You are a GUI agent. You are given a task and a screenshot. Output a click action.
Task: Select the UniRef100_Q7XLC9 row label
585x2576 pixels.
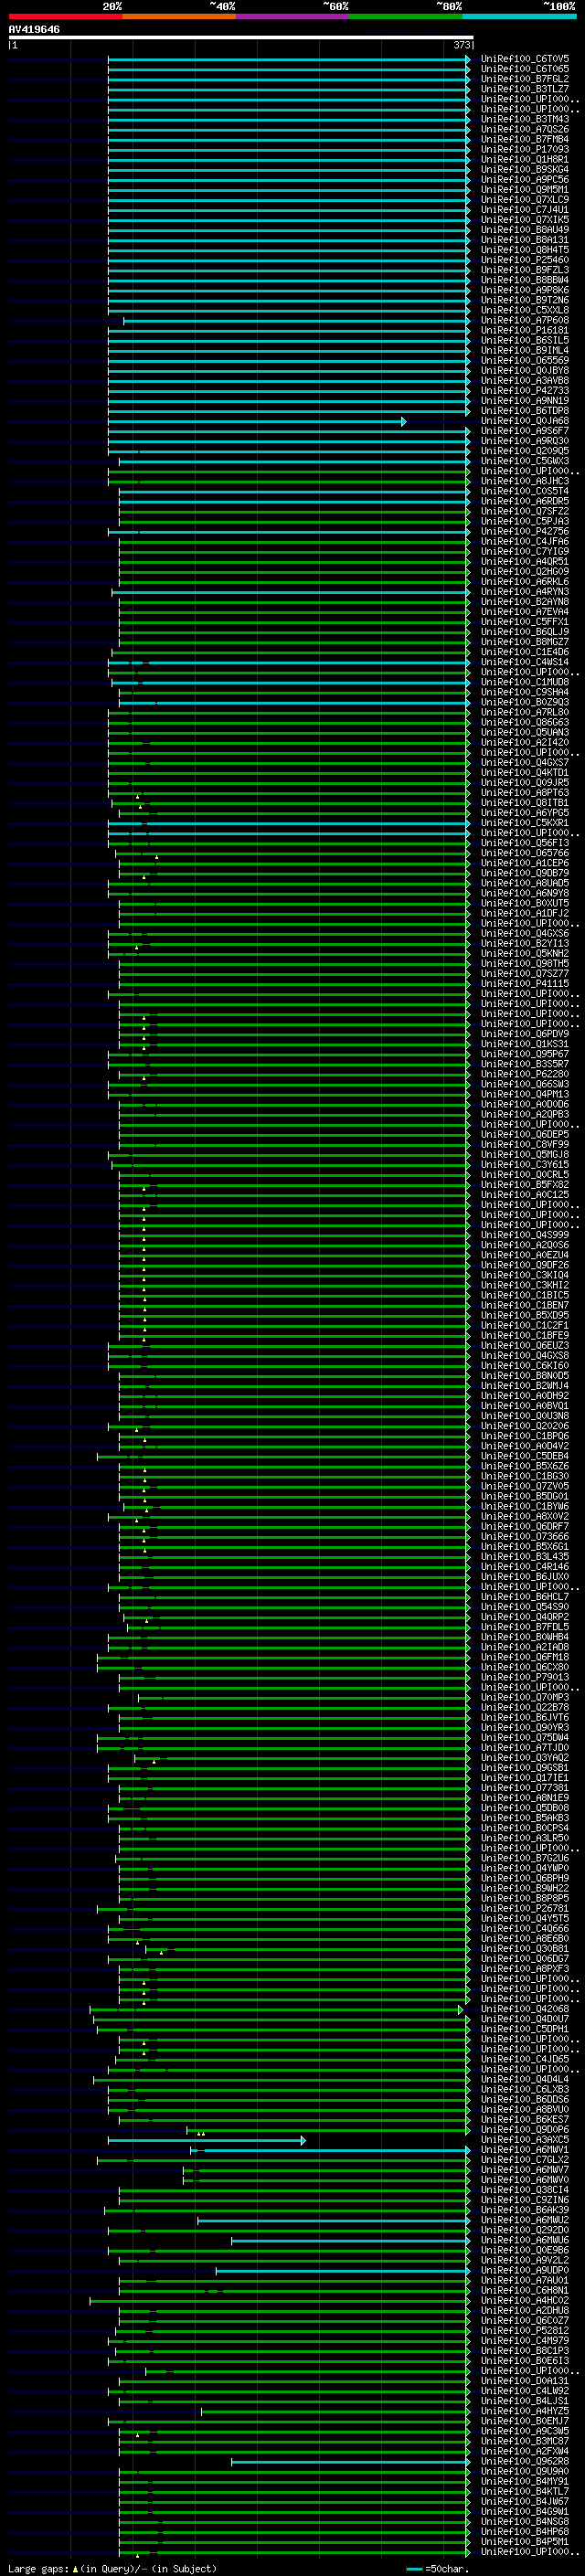[x=525, y=199]
